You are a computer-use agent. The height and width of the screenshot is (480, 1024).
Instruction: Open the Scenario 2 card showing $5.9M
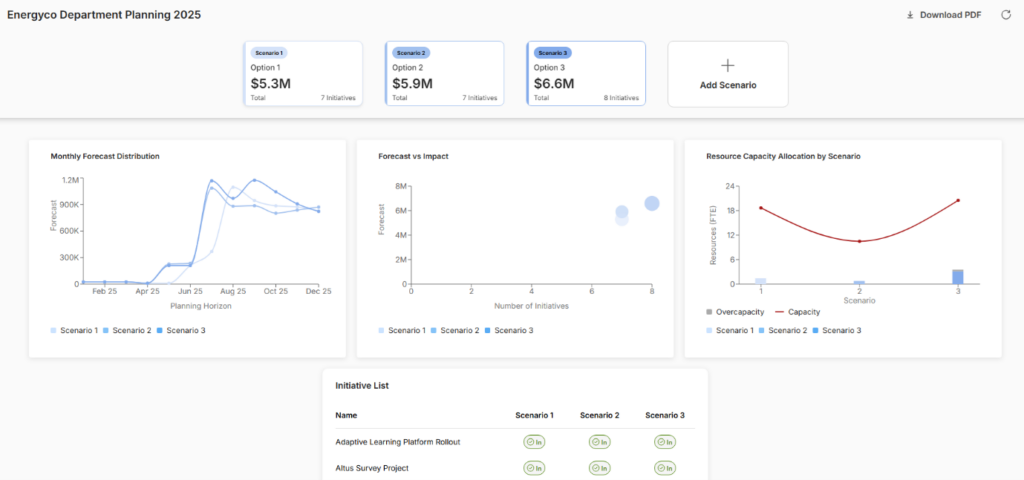coord(445,74)
